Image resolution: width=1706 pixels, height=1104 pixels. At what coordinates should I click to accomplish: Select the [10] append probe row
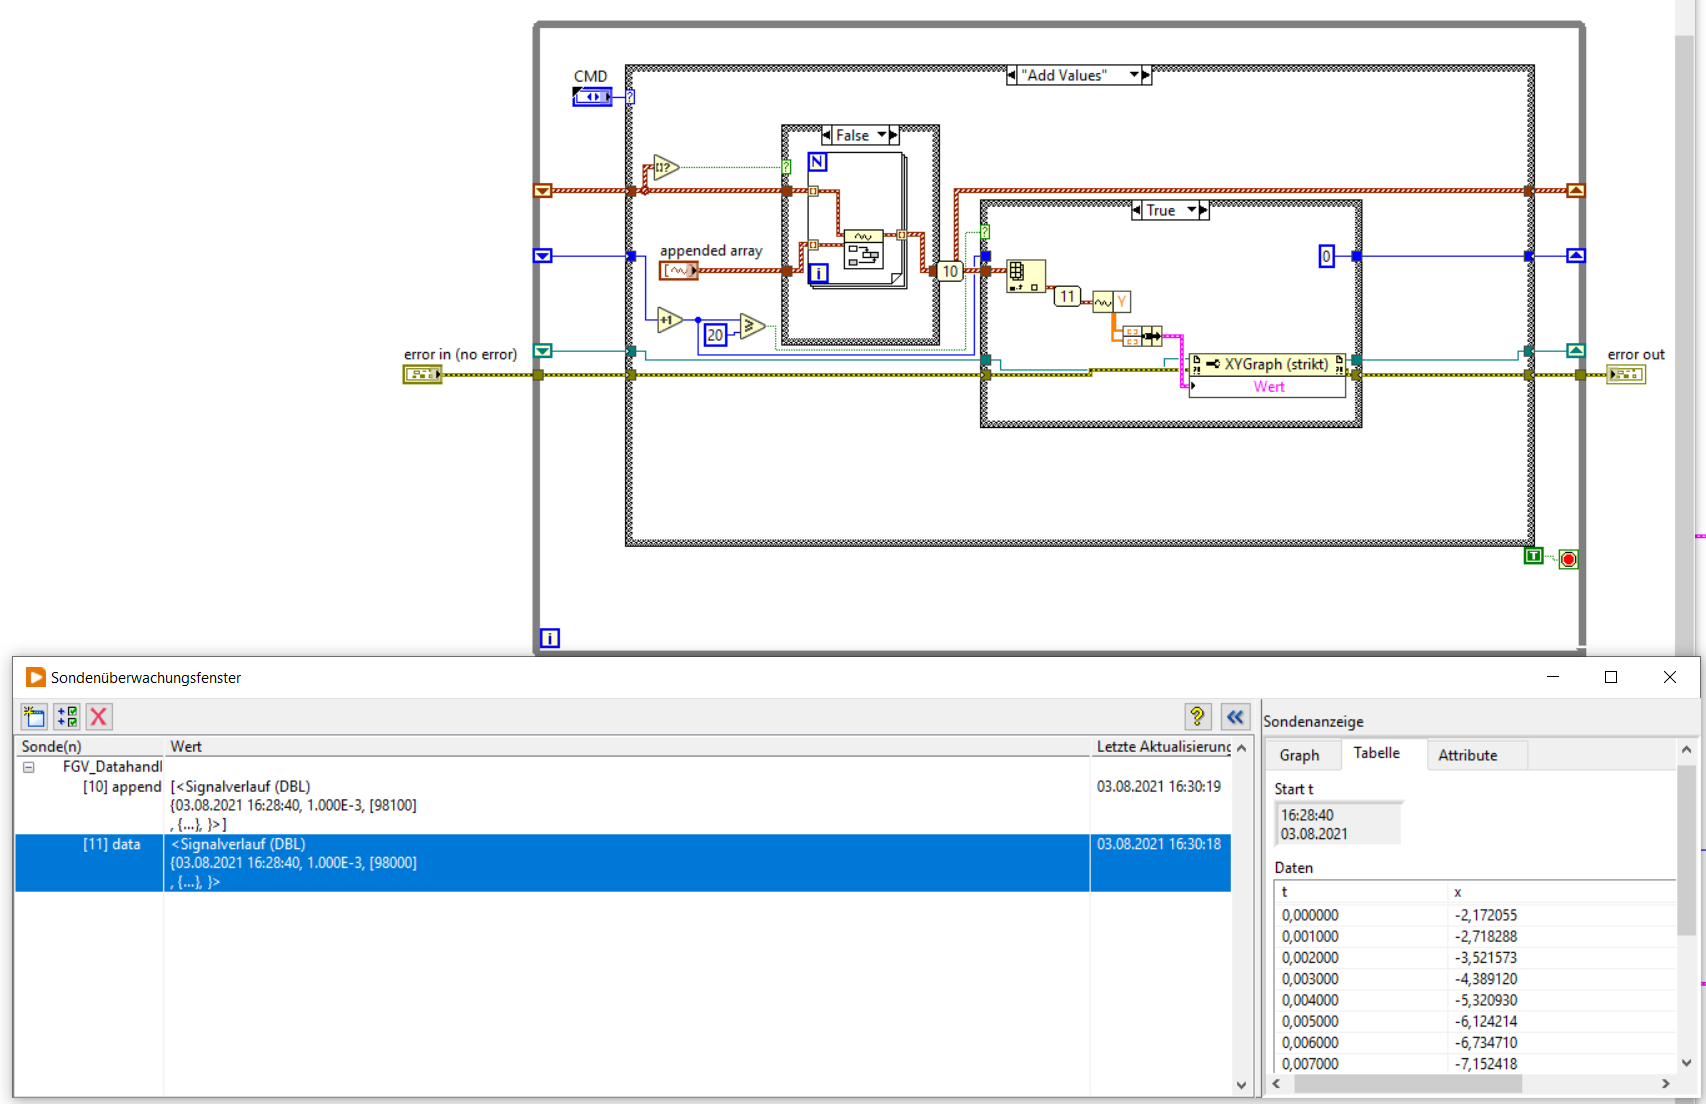coord(122,787)
